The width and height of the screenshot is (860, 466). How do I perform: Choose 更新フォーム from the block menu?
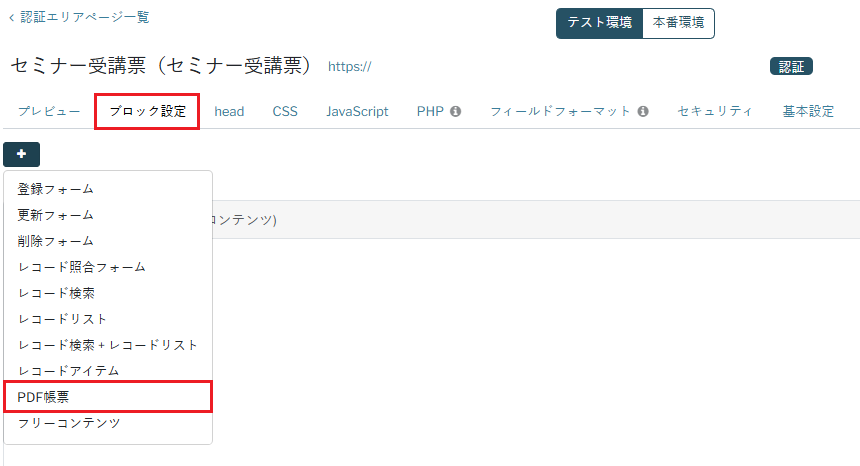(x=56, y=215)
